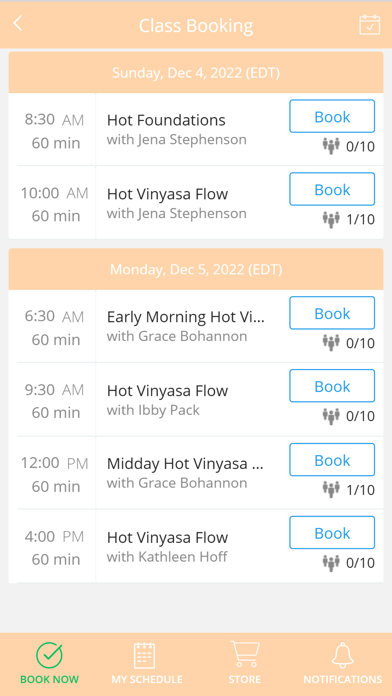Open Hot Foundations class details
The width and height of the screenshot is (392, 696).
click(166, 120)
